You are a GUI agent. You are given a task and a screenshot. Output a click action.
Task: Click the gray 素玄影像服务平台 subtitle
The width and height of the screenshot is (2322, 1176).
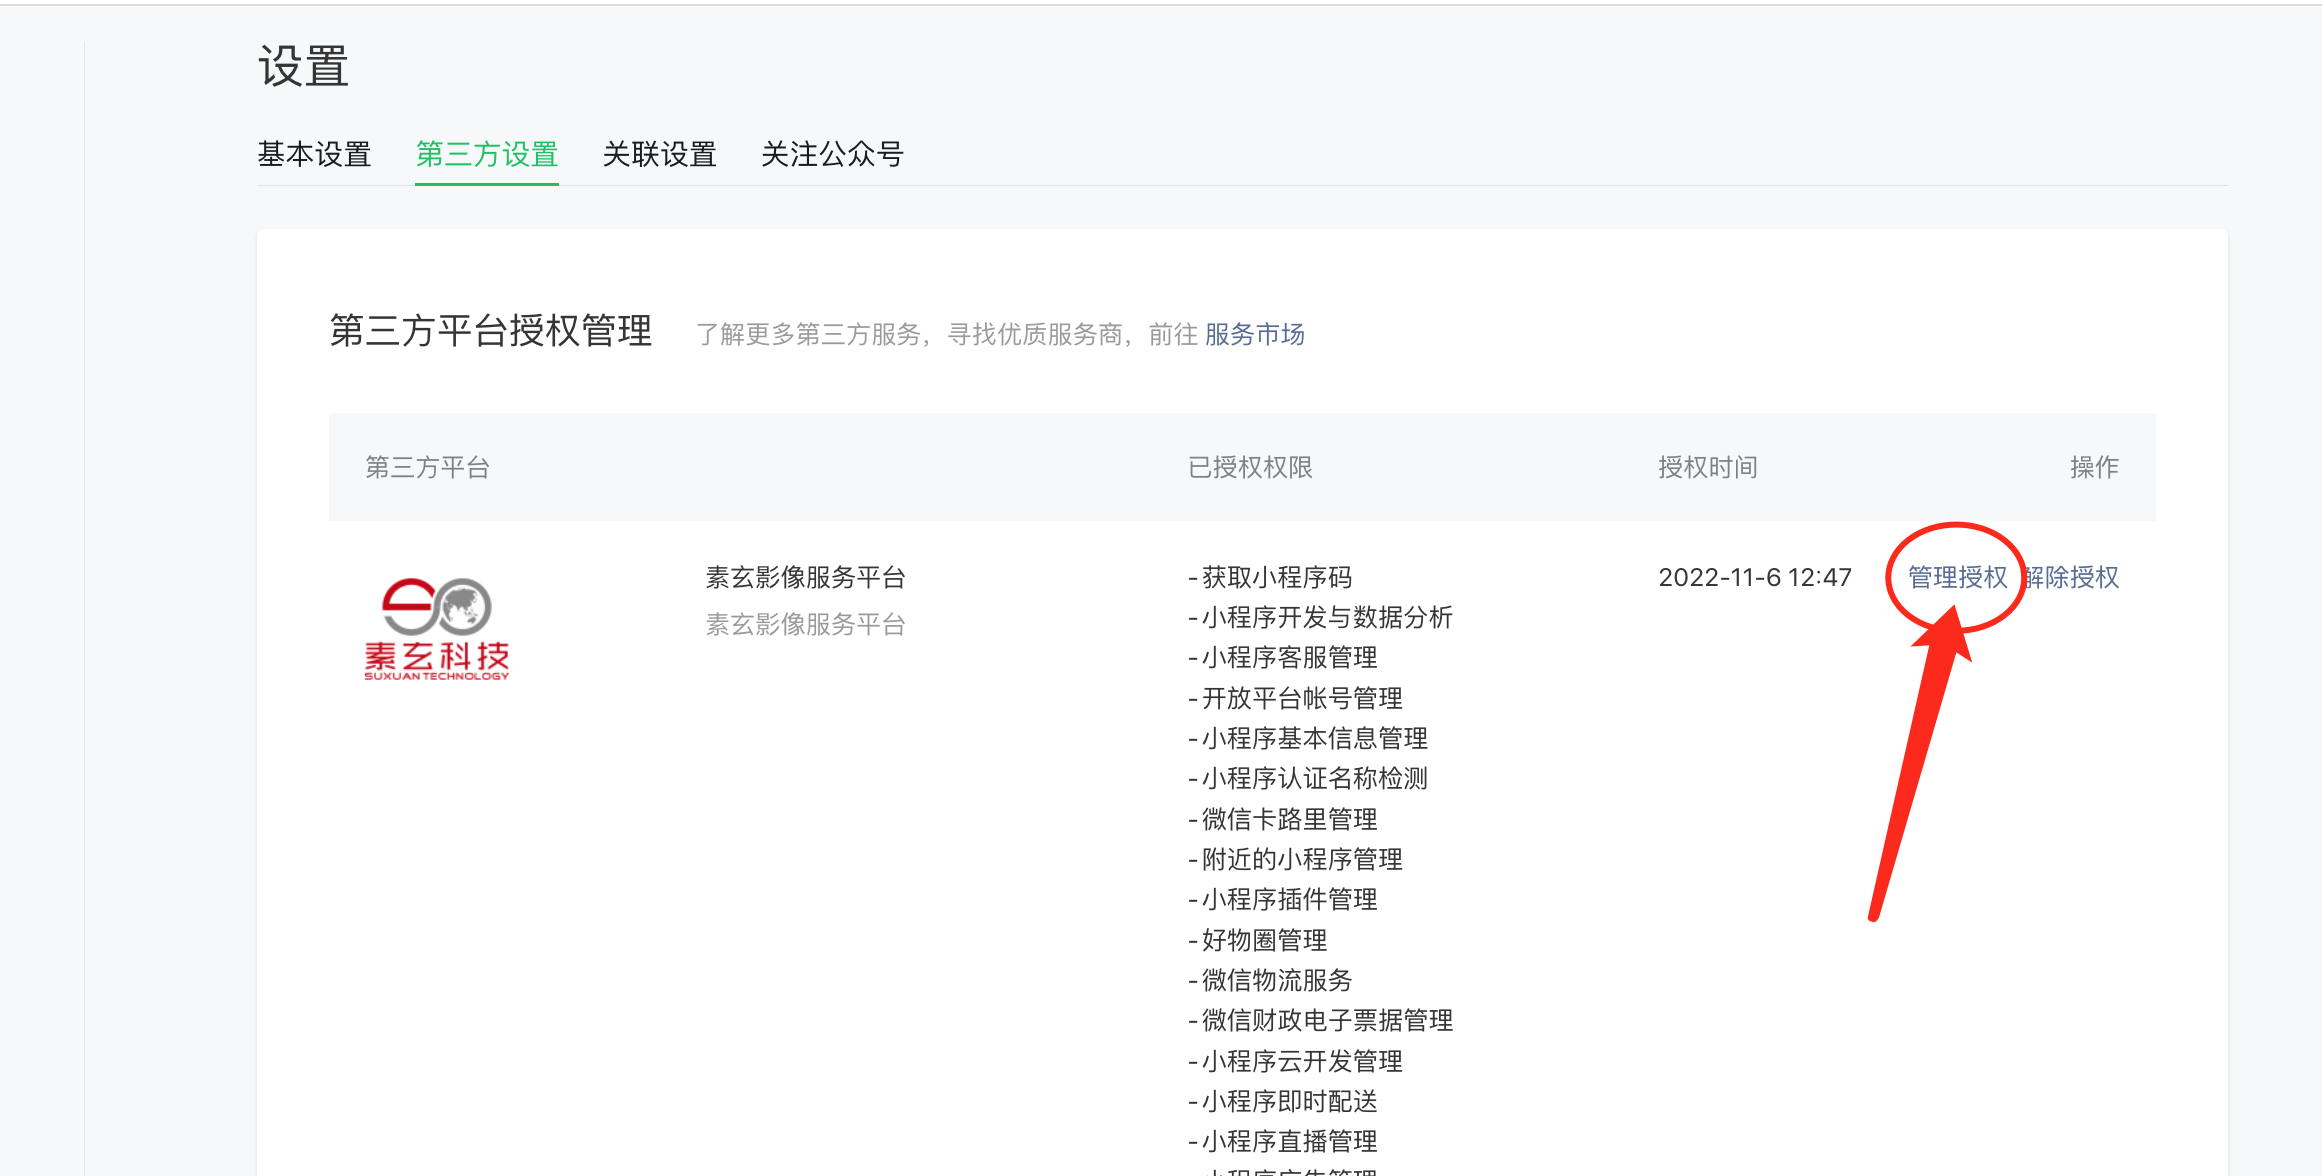coord(805,624)
